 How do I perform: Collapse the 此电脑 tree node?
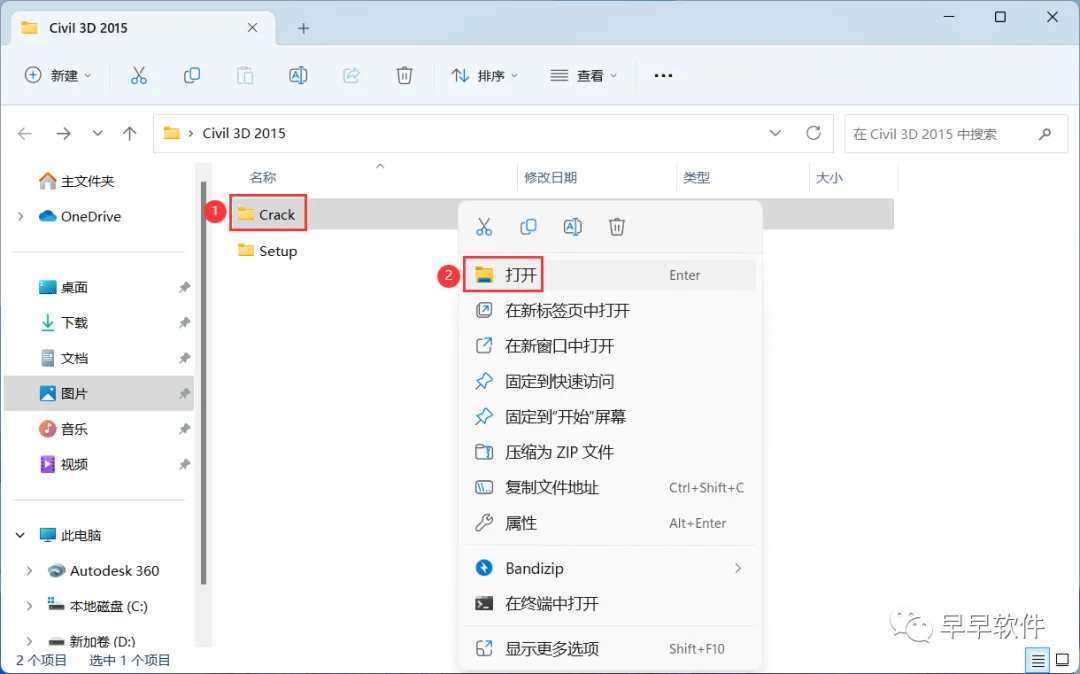20,535
